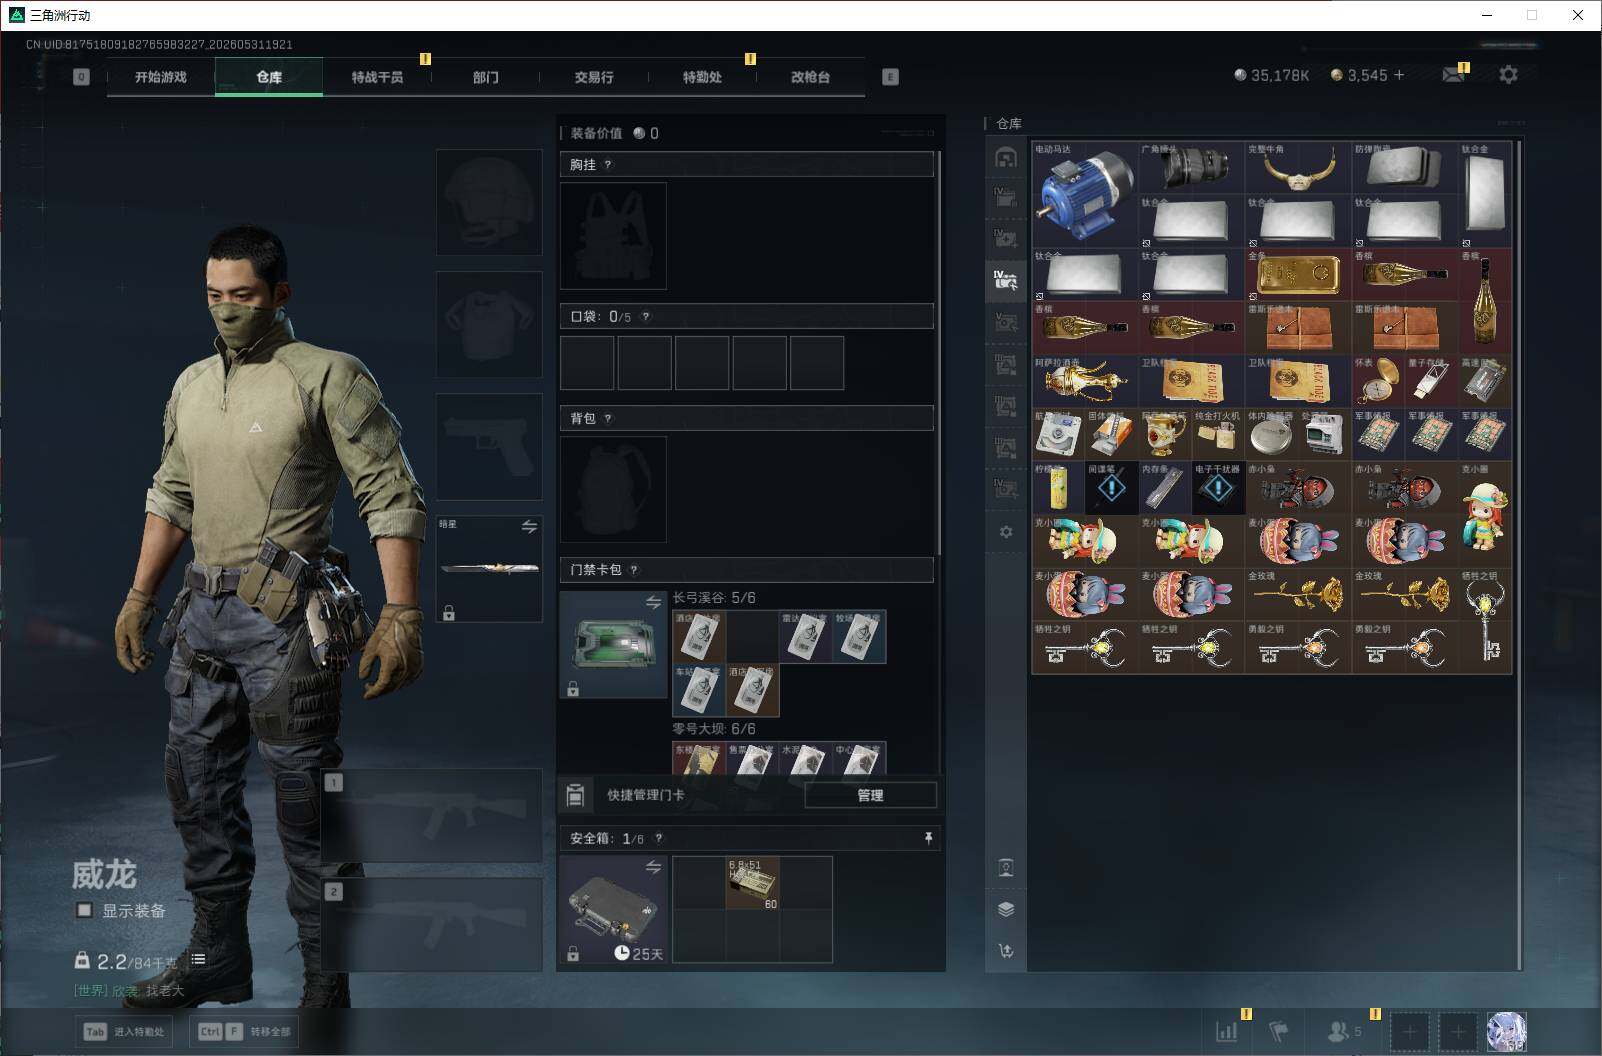
Task: Select the 电动马达 item in warehouse
Action: click(x=1085, y=194)
